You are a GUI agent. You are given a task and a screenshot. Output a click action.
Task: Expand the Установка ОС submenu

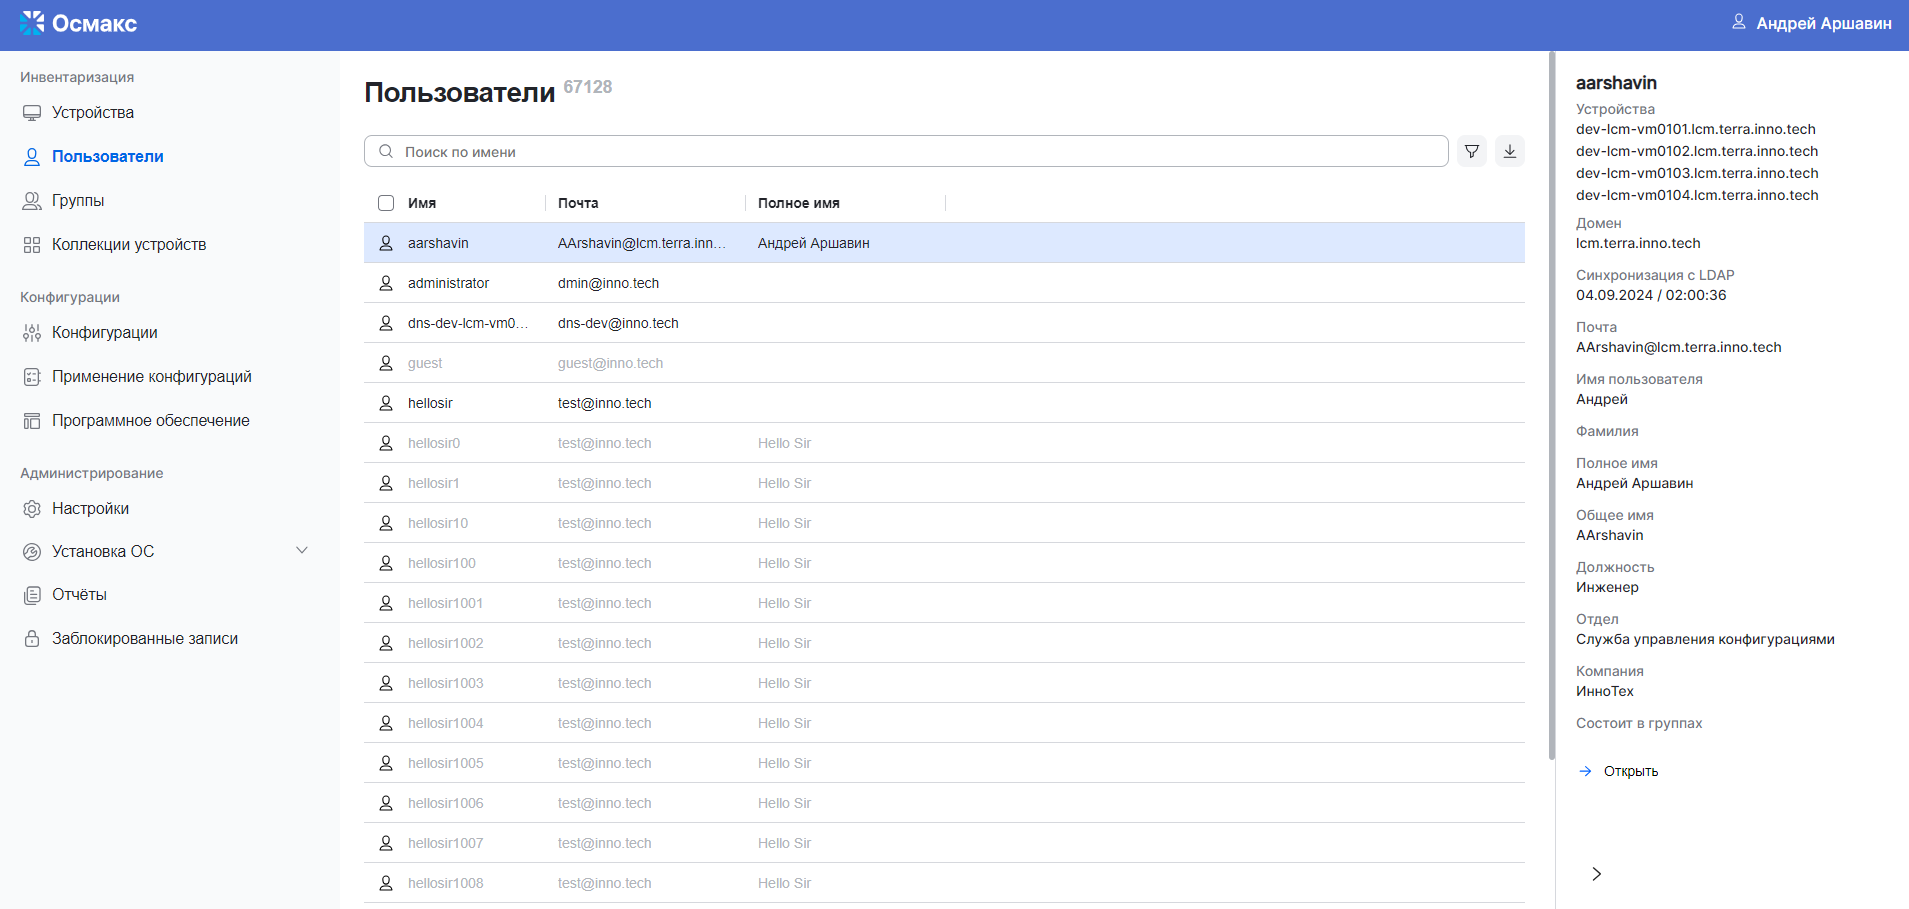pos(302,551)
